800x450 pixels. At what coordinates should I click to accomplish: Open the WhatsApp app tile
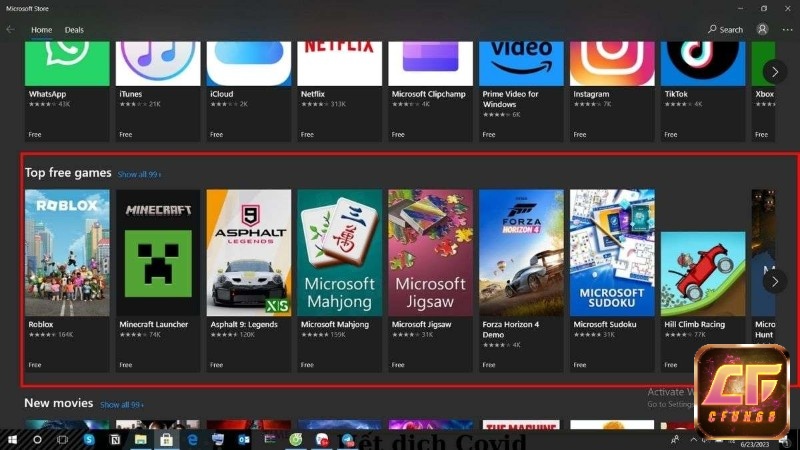[67, 91]
